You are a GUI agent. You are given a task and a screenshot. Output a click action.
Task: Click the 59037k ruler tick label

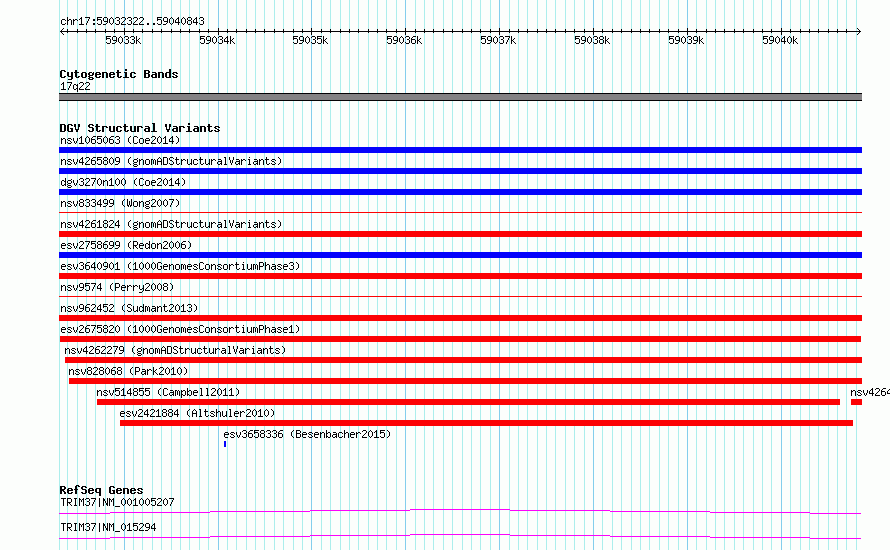(498, 40)
